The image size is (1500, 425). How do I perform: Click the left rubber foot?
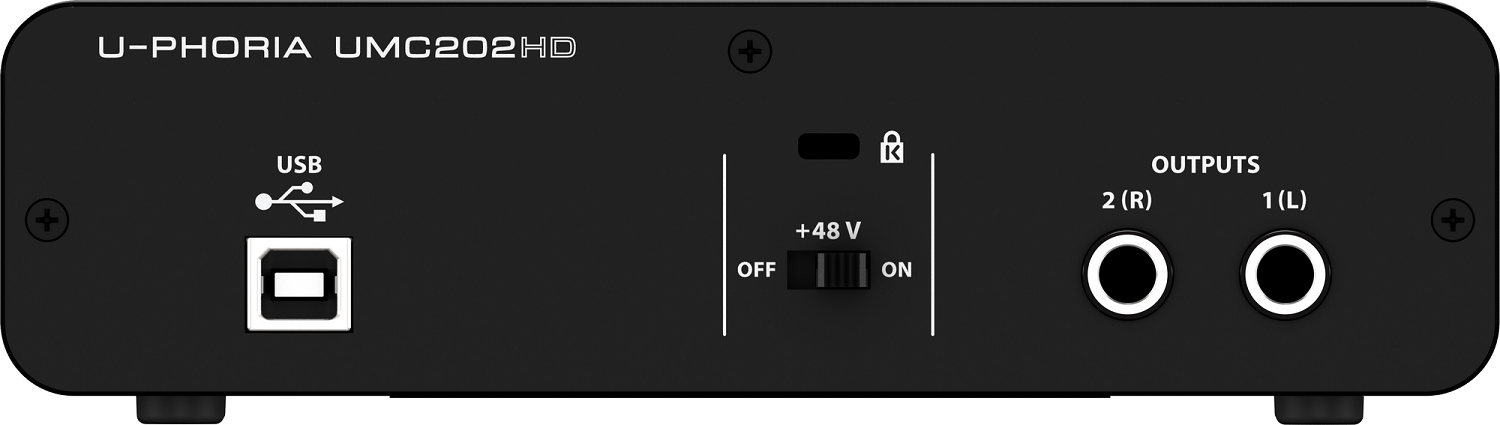click(181, 407)
